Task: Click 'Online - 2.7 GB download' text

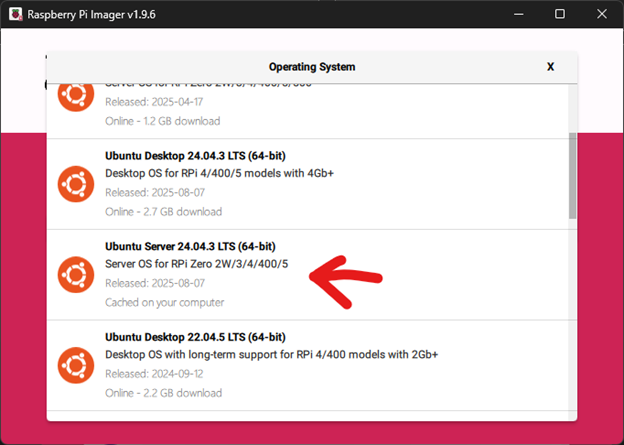Action: [164, 212]
